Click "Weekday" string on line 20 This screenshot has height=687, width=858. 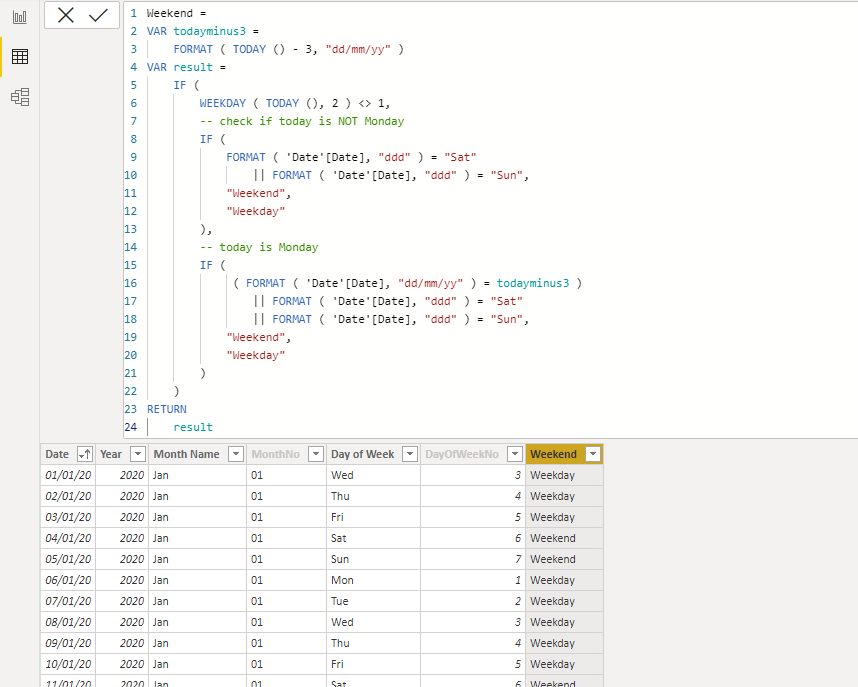coord(256,355)
